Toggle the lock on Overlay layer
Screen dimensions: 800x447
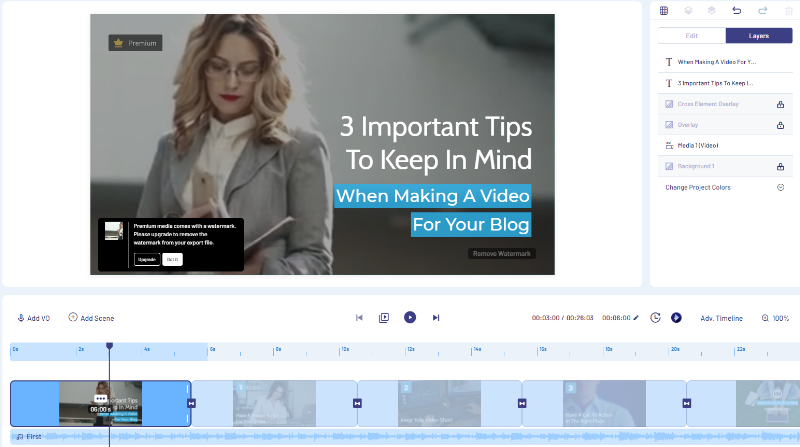tap(780, 125)
